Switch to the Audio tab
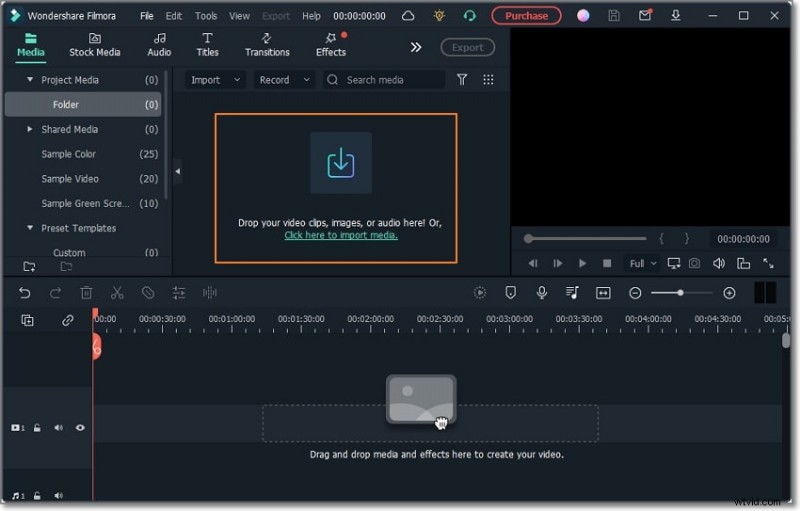Image resolution: width=800 pixels, height=511 pixels. (x=159, y=45)
